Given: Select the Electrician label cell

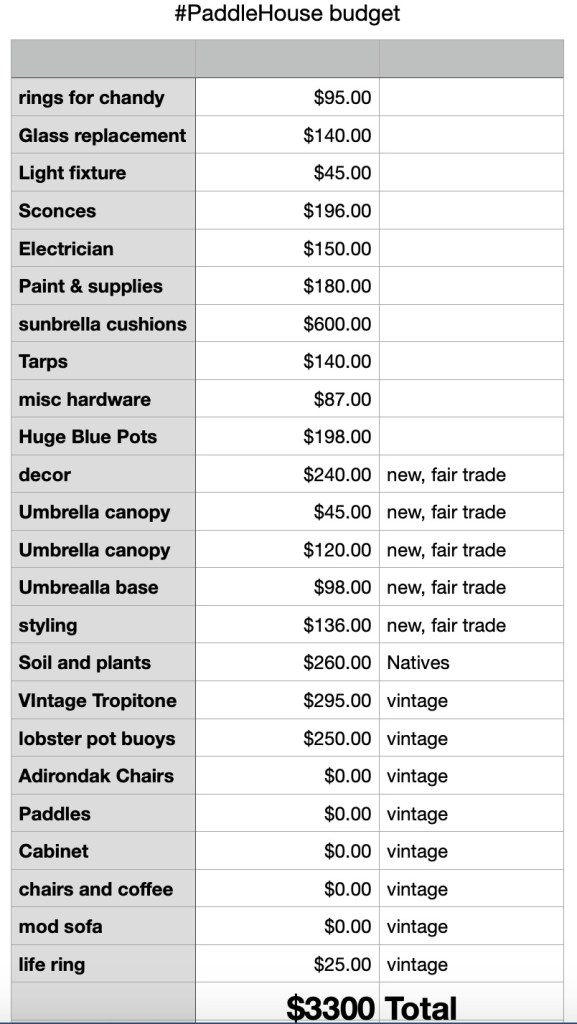Looking at the screenshot, I should click(103, 249).
